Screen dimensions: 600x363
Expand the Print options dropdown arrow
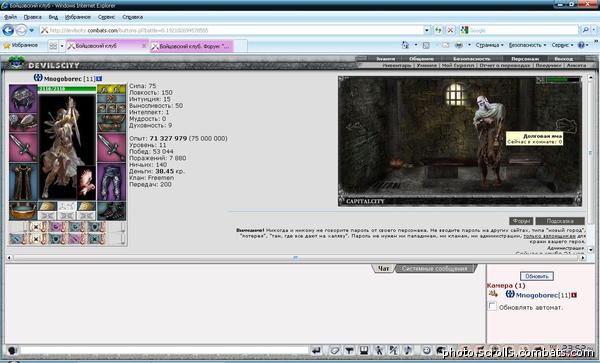click(x=469, y=45)
